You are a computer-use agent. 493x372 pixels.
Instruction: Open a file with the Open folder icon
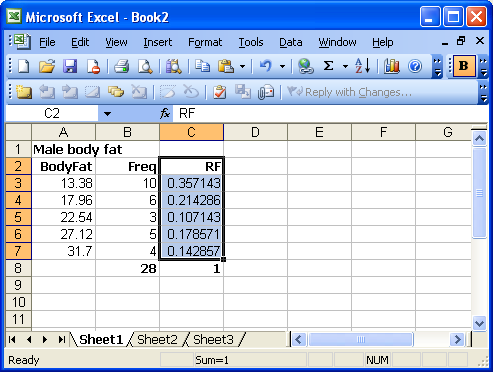[47, 66]
